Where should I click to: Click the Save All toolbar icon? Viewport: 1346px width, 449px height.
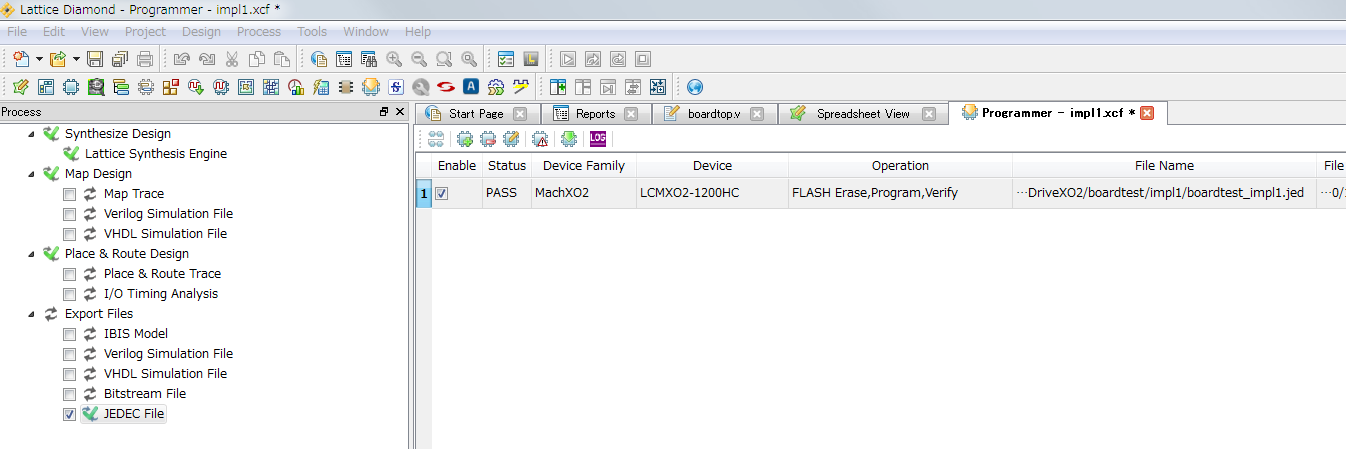[x=120, y=58]
